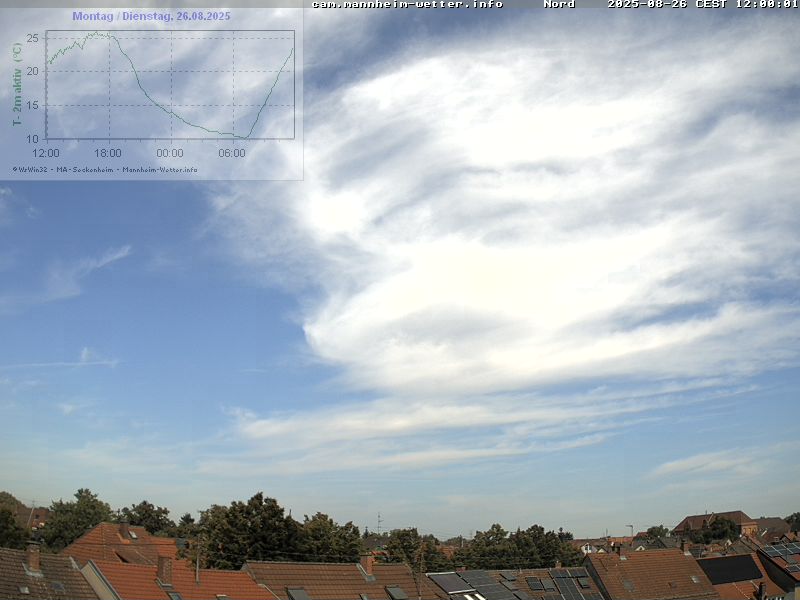Click the cam.mannheim-wetter.info header text
The width and height of the screenshot is (800, 600).
click(407, 4)
